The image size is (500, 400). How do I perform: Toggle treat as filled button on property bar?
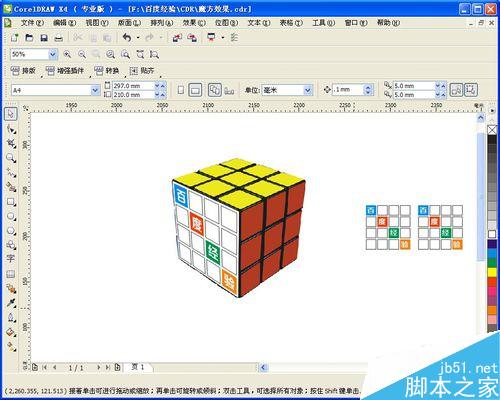coord(456,90)
